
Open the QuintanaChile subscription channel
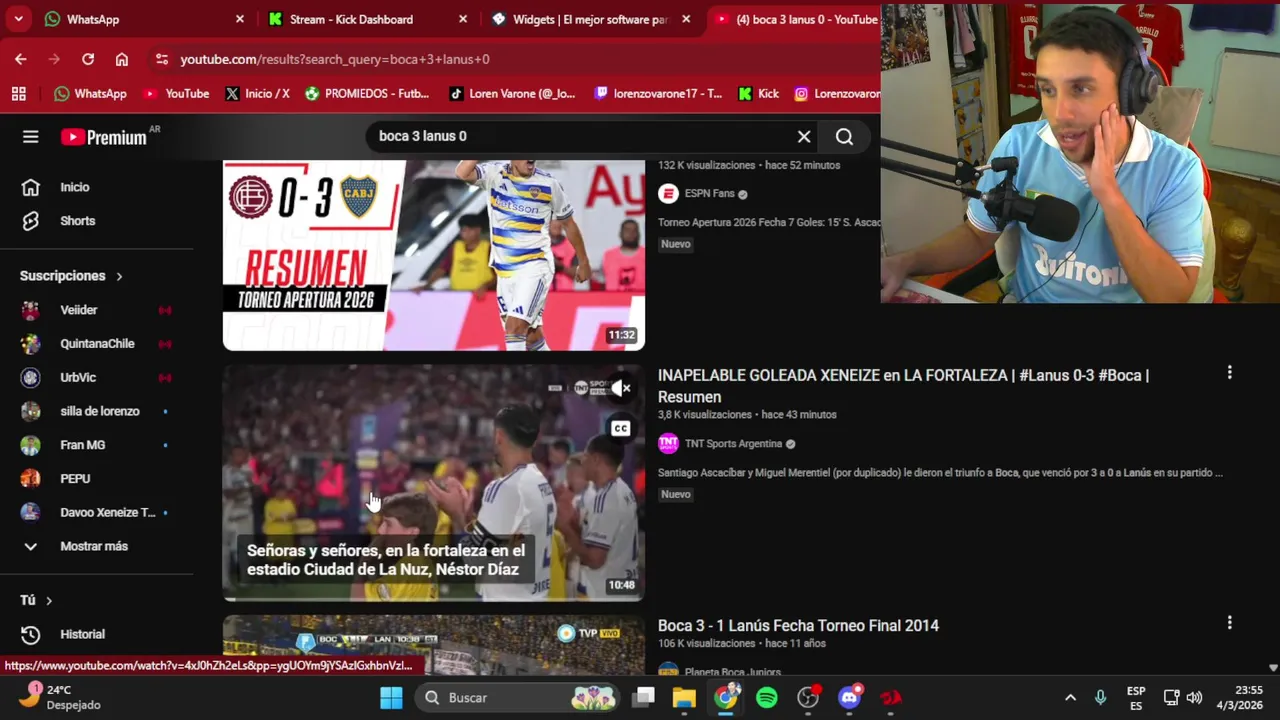[x=97, y=344]
